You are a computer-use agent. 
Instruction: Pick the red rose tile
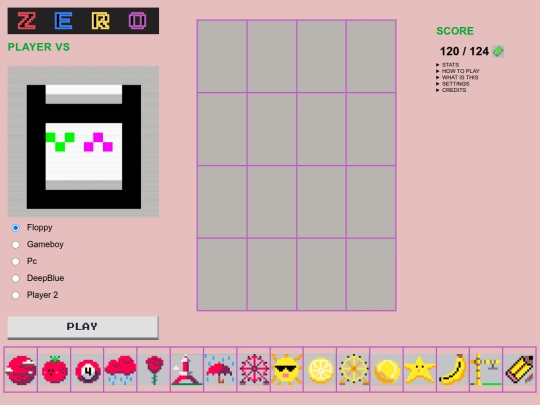pos(154,370)
